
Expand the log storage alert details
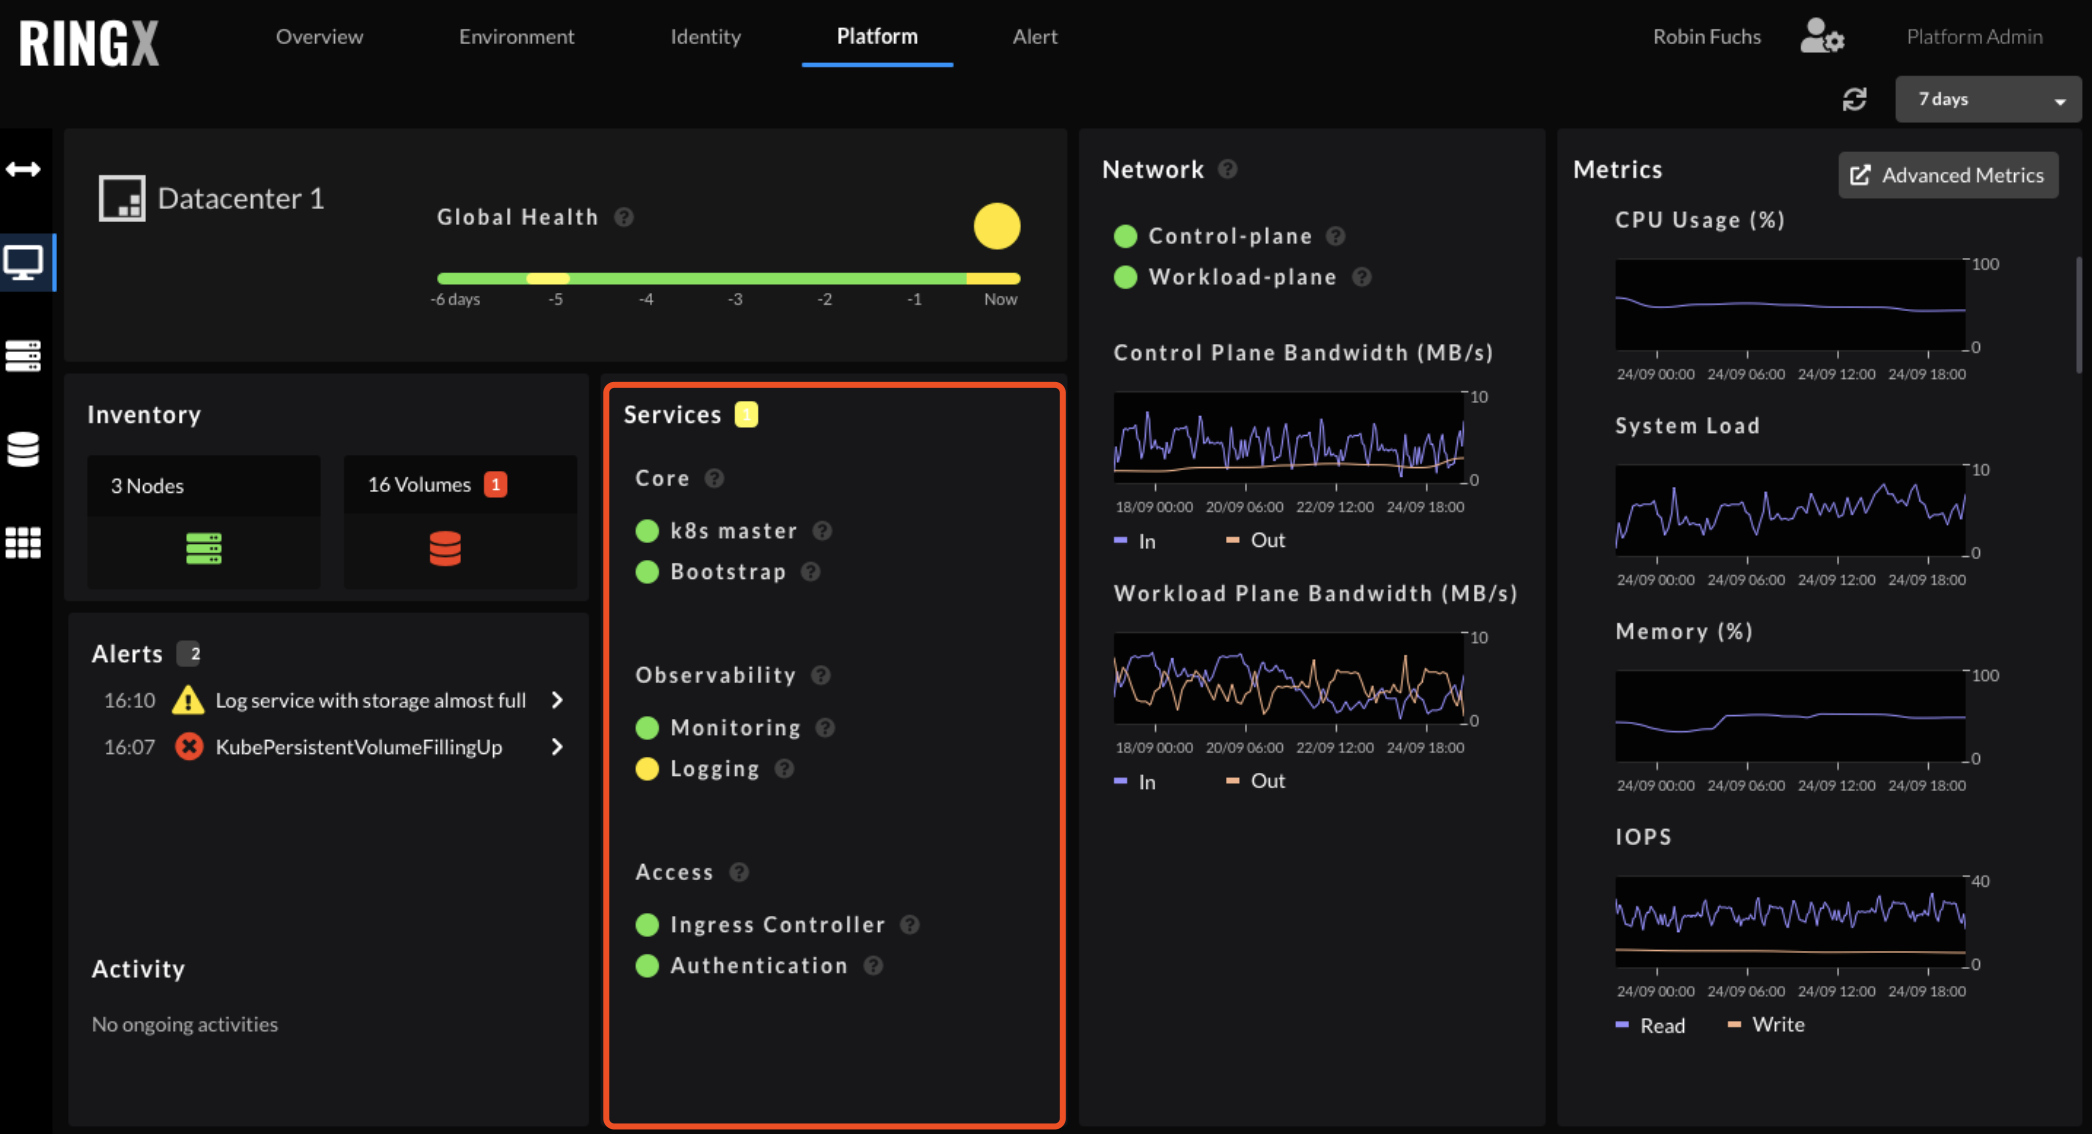557,700
